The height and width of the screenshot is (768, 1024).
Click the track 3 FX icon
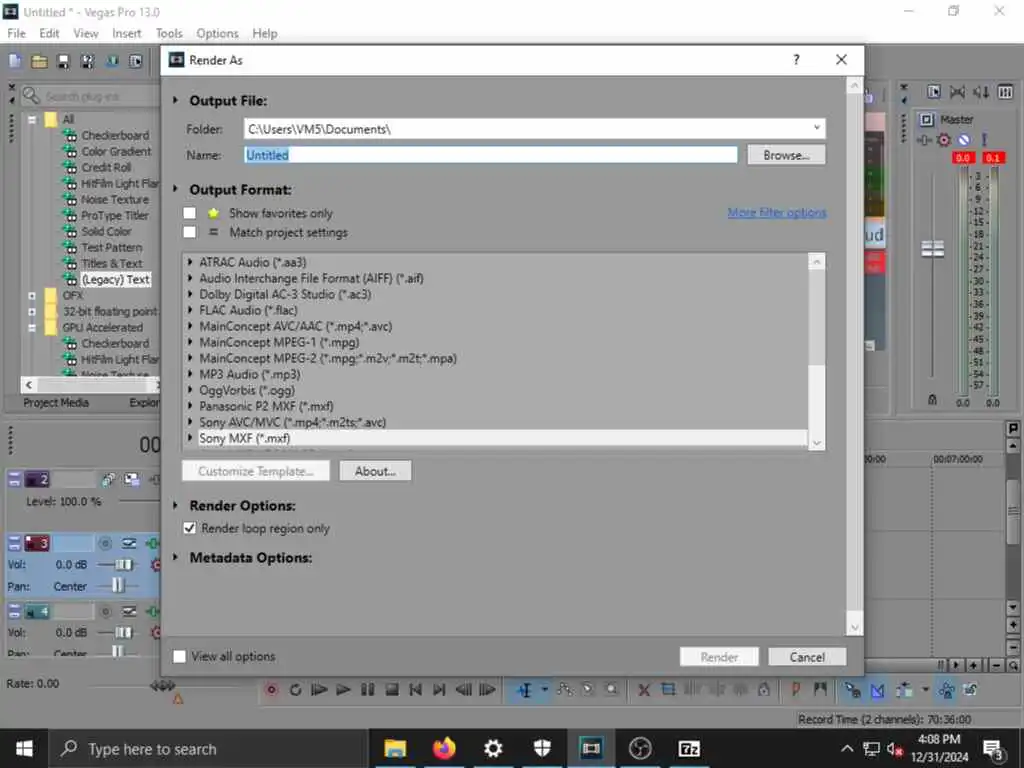pos(152,543)
